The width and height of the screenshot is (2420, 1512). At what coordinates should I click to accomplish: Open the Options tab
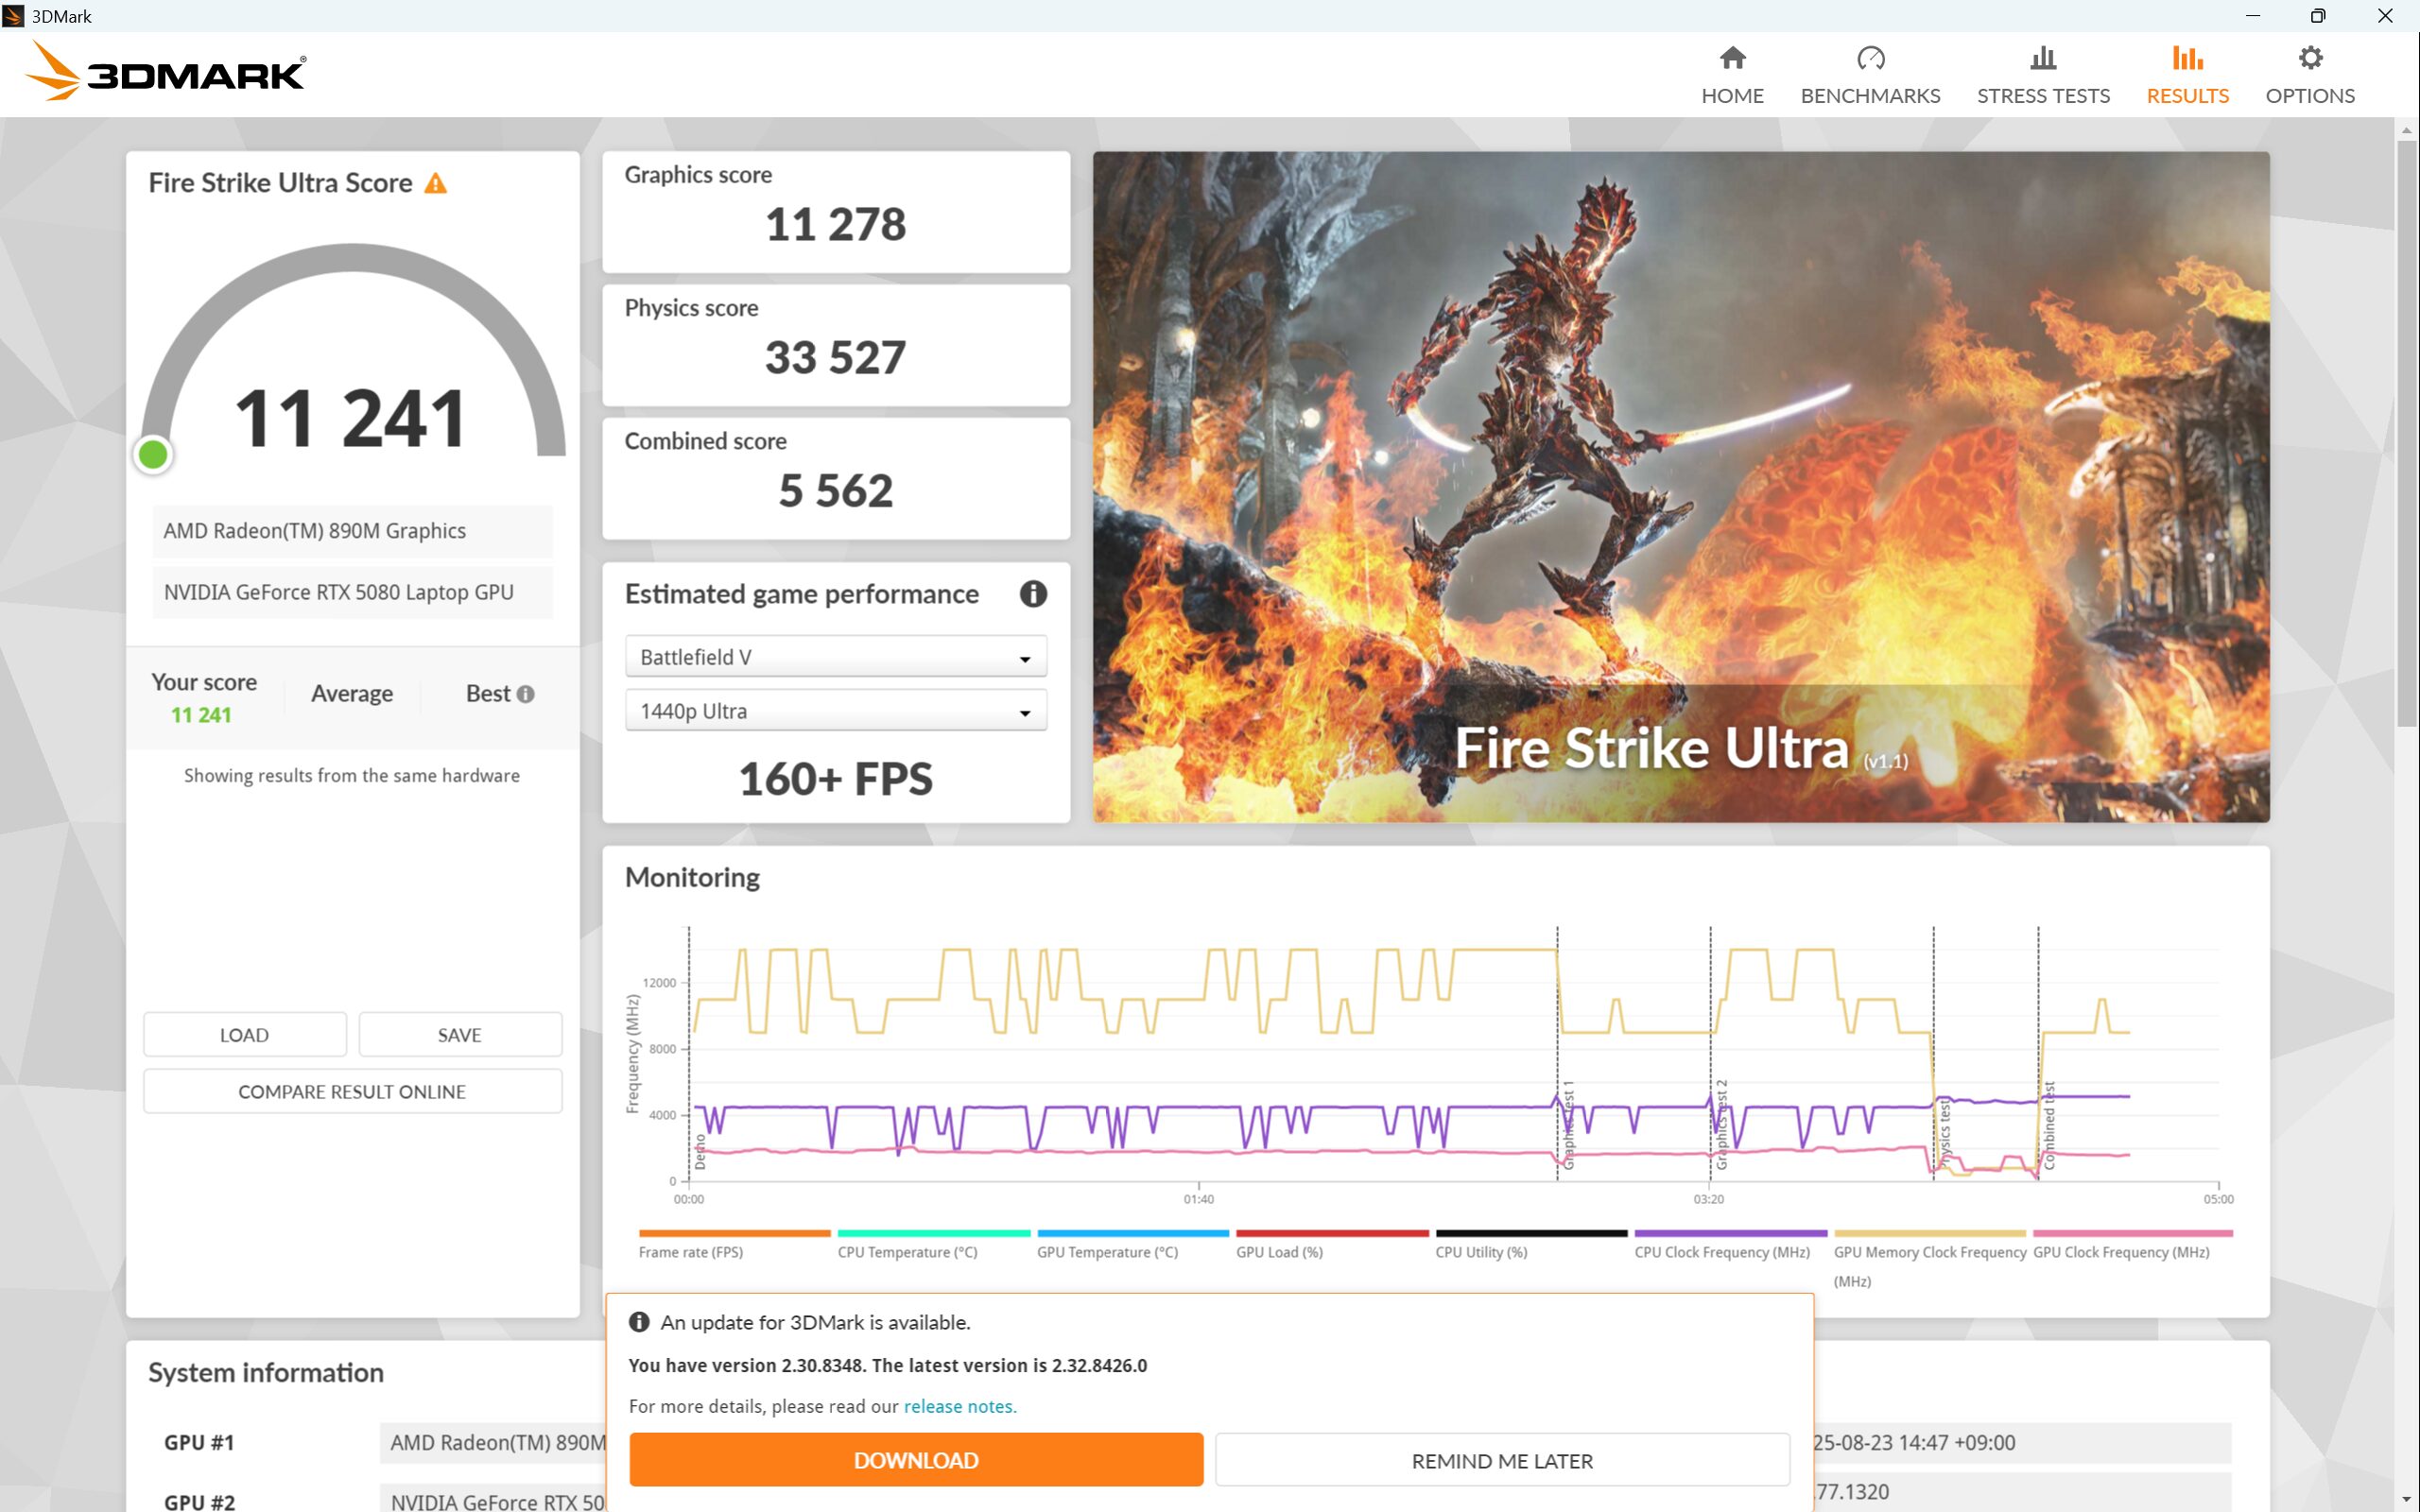2310,76
